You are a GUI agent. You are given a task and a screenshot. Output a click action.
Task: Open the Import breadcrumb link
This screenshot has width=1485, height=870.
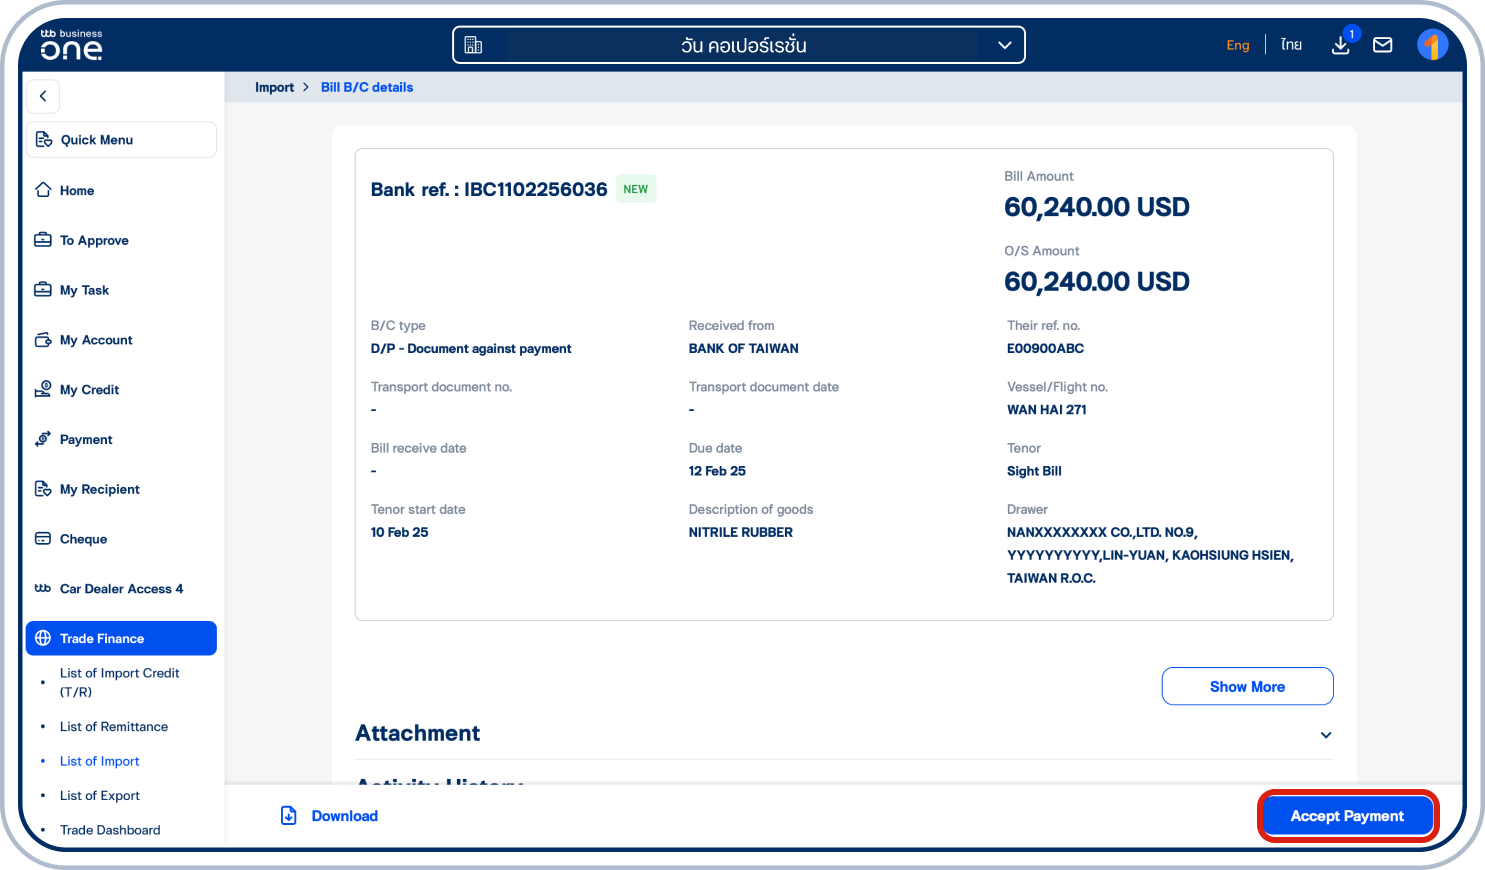pyautogui.click(x=274, y=87)
